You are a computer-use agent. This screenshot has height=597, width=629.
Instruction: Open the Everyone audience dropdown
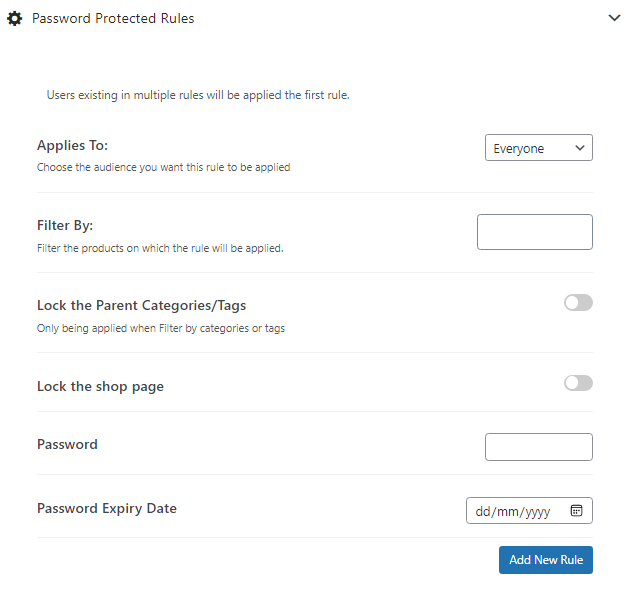pos(538,148)
